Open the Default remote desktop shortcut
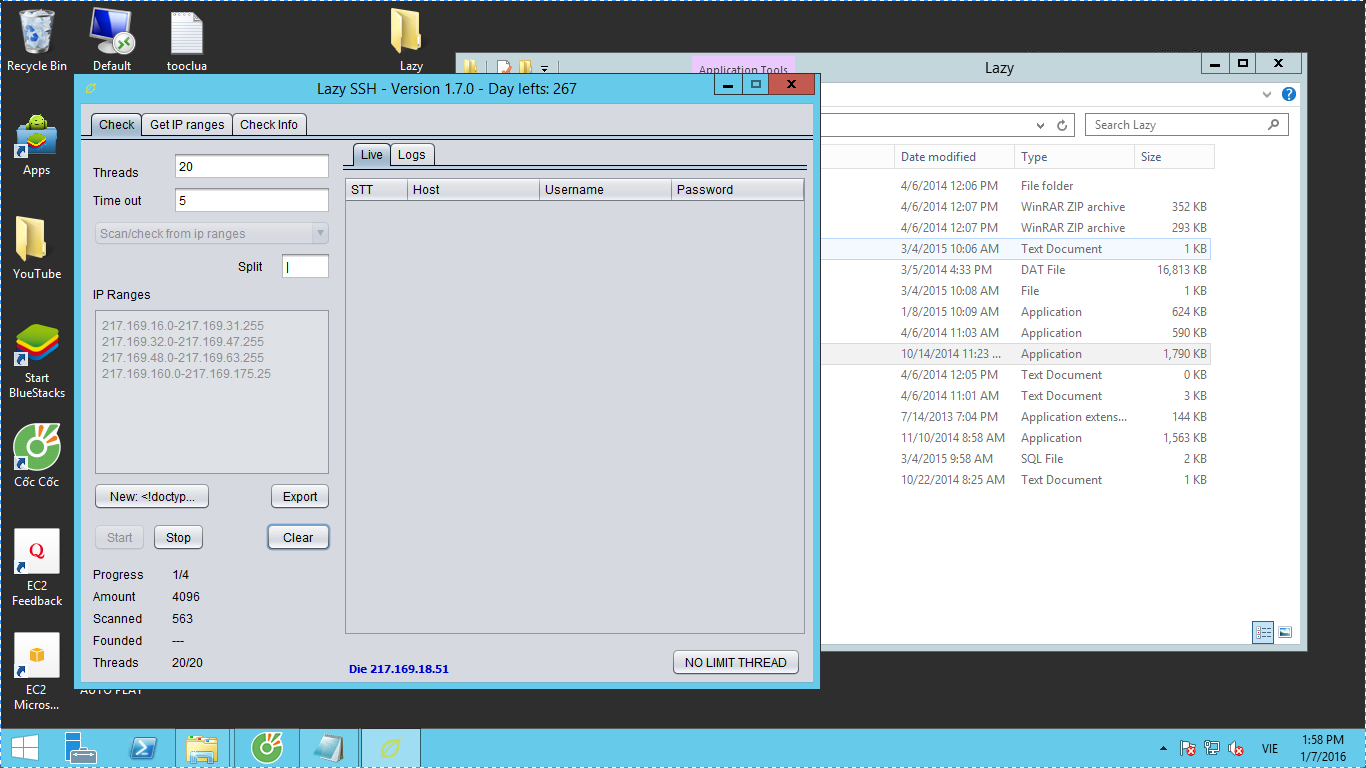Viewport: 1366px width, 768px height. tap(112, 40)
